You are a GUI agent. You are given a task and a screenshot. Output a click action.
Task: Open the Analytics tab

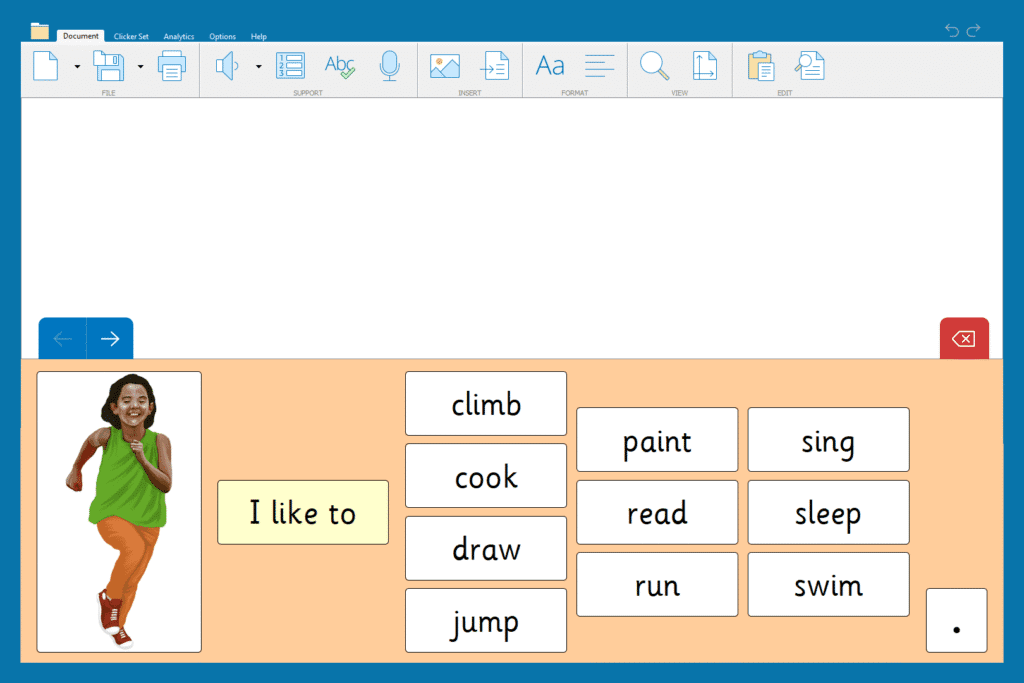pyautogui.click(x=179, y=37)
